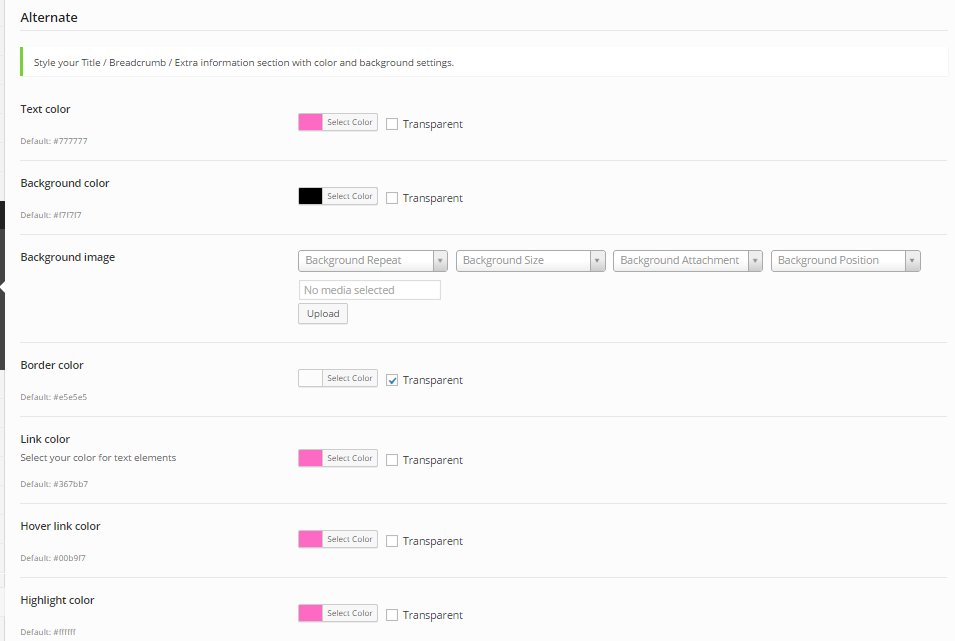Tick Transparent for Hover link color
The width and height of the screenshot is (955, 641).
tap(392, 541)
